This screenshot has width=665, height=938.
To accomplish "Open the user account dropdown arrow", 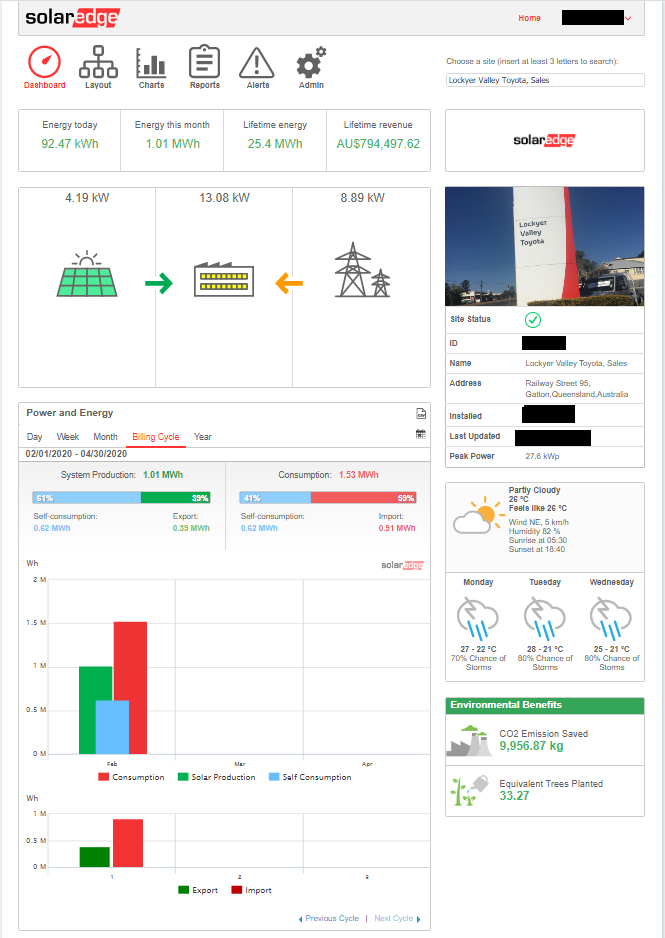I will click(628, 19).
